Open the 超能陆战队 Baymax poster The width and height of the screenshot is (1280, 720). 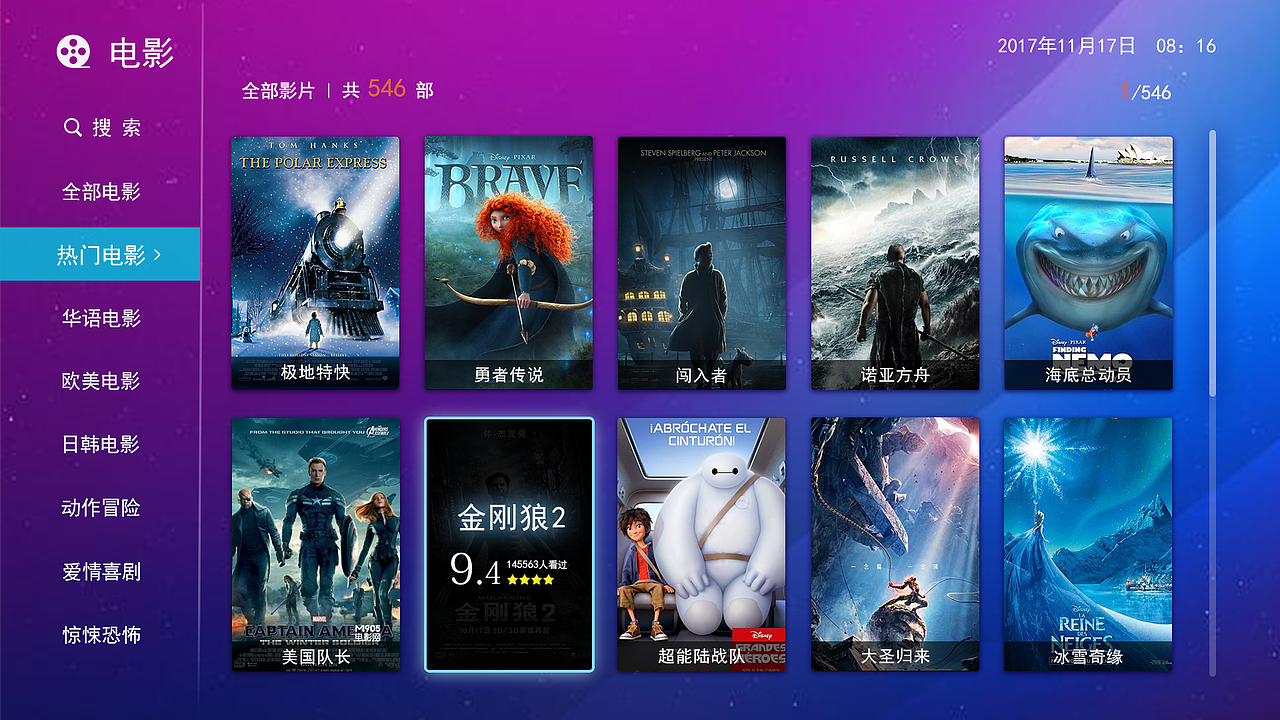click(x=702, y=544)
